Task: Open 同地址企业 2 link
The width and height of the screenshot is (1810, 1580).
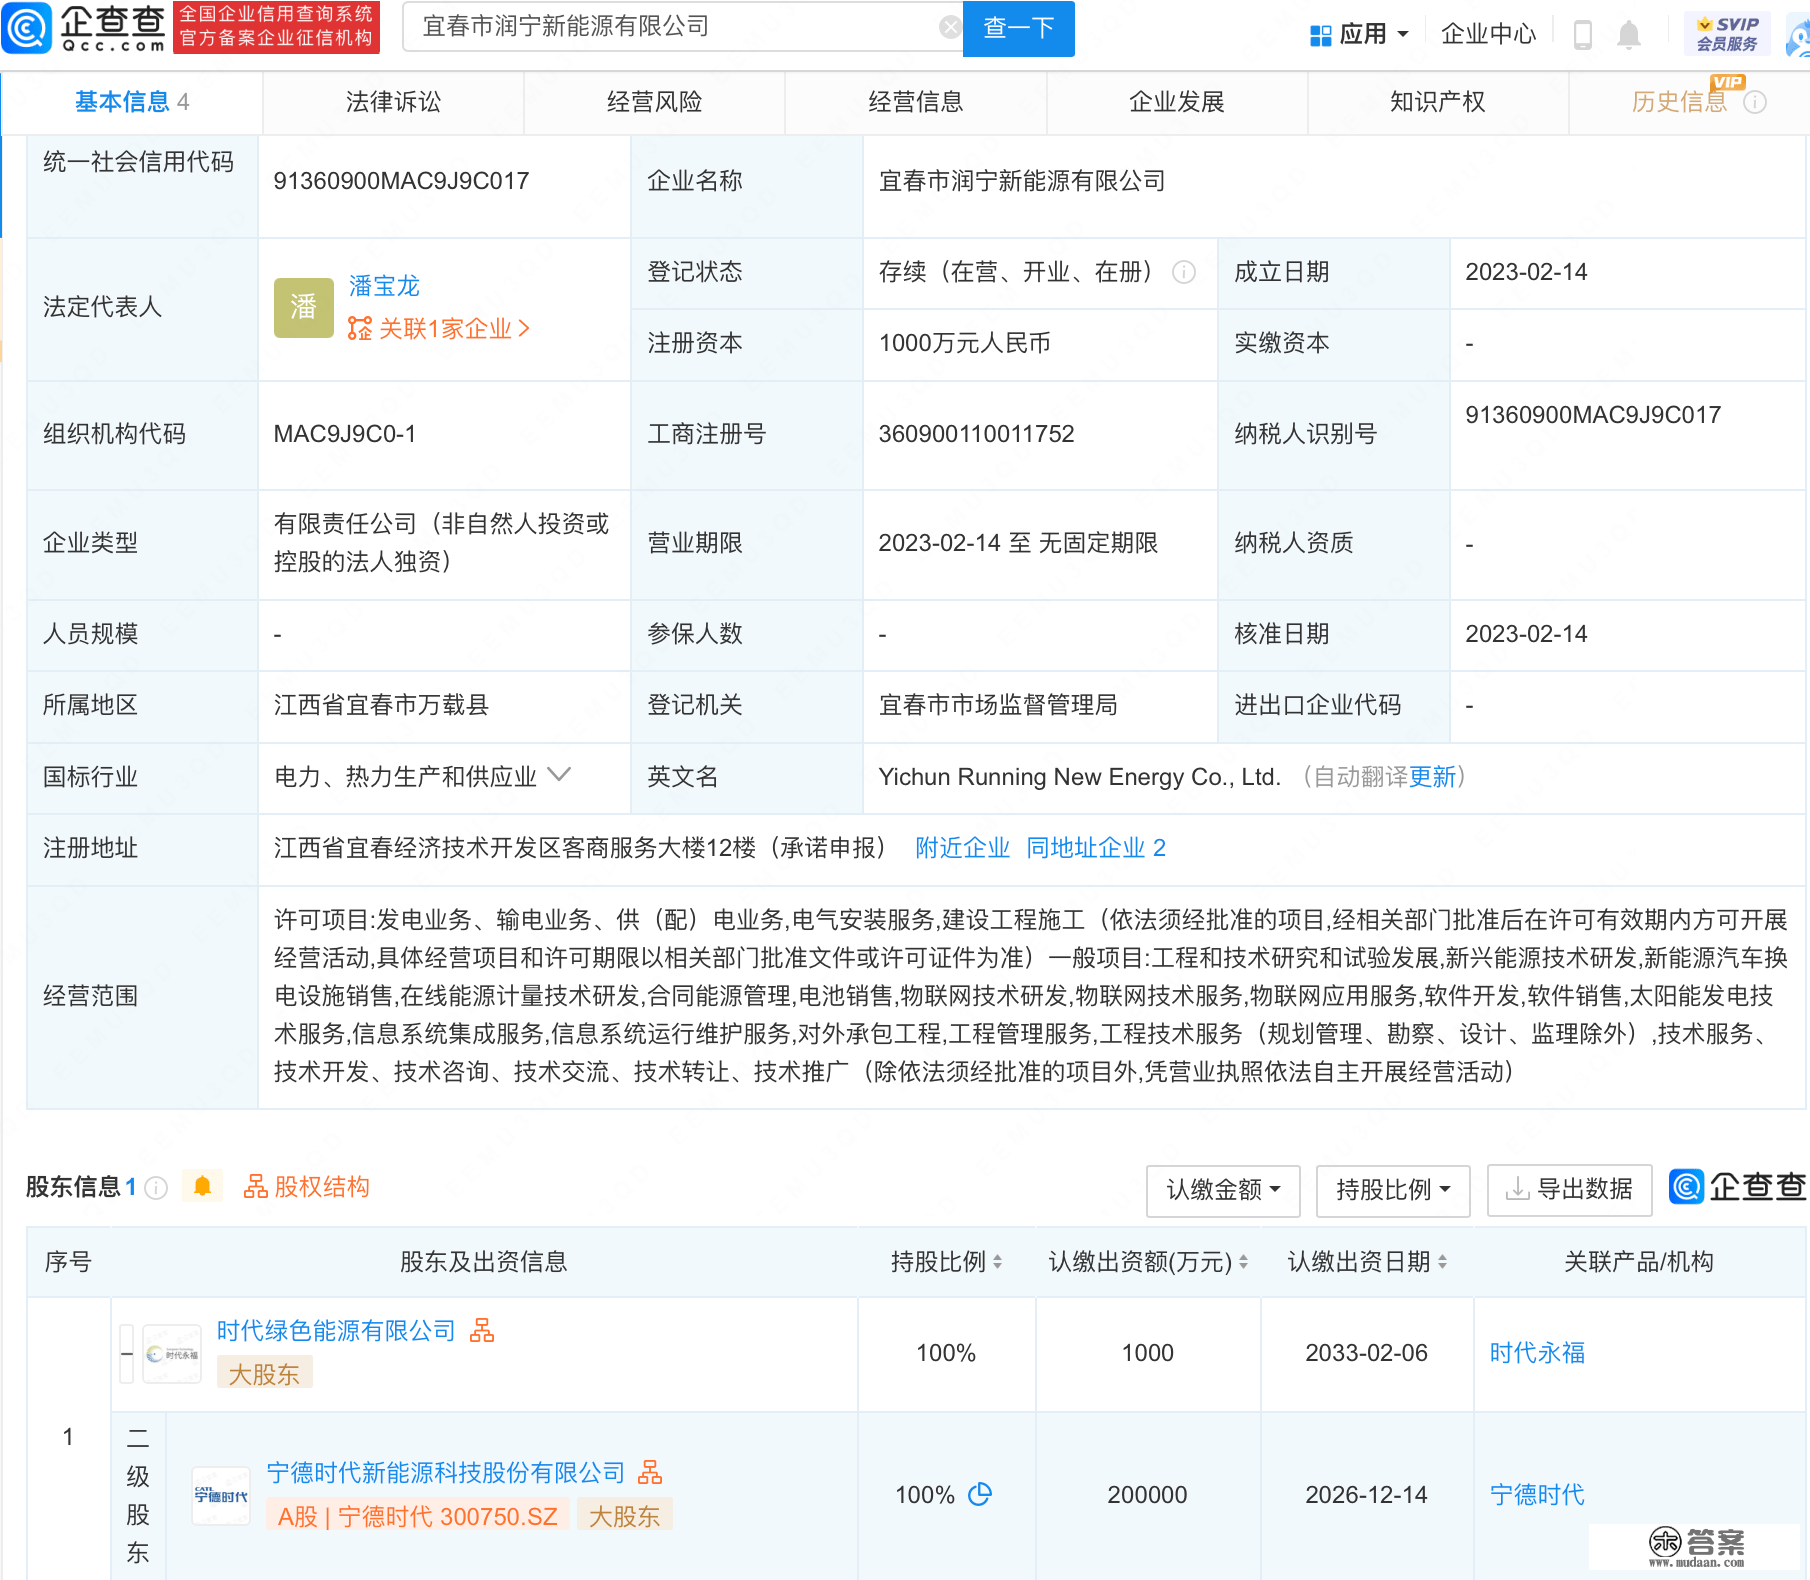Action: pos(1095,848)
